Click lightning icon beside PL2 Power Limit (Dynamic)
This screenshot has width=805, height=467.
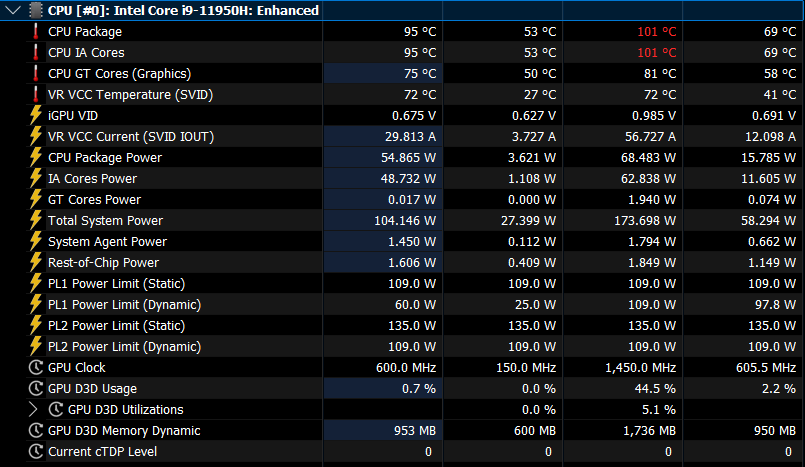click(35, 347)
